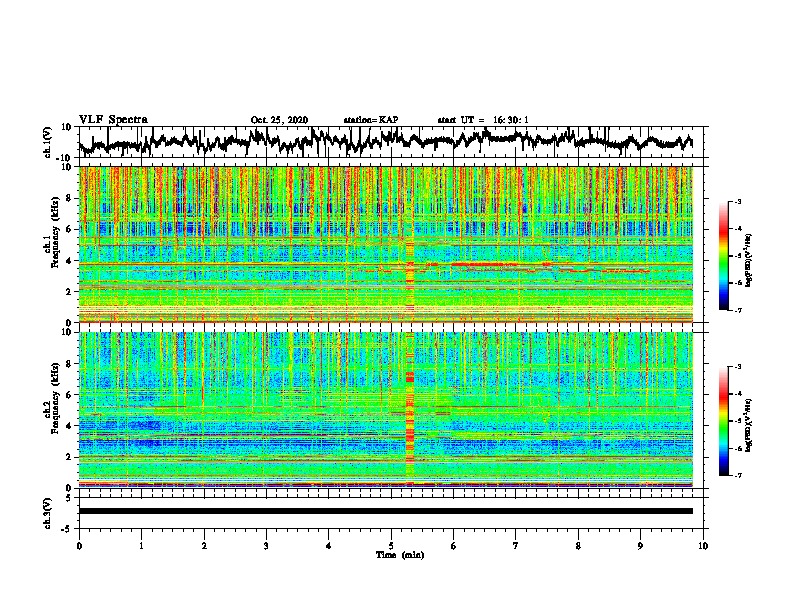Click time-axis tick label "1"
The image size is (792, 612).
click(x=141, y=546)
